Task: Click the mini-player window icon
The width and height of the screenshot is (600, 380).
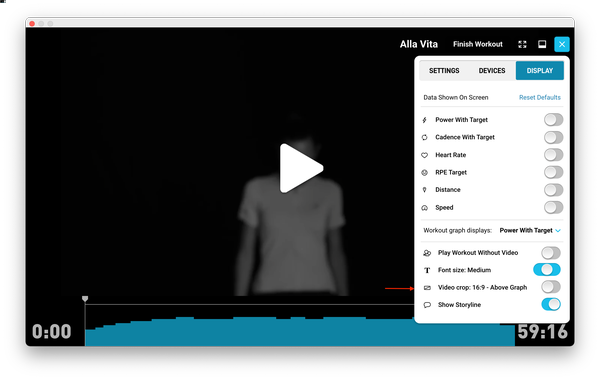Action: pos(542,44)
